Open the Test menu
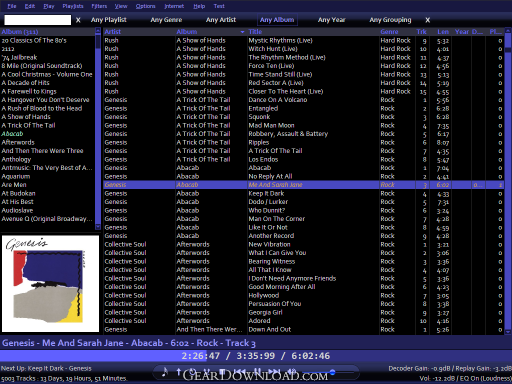The width and height of the screenshot is (512, 384). pyautogui.click(x=219, y=6)
